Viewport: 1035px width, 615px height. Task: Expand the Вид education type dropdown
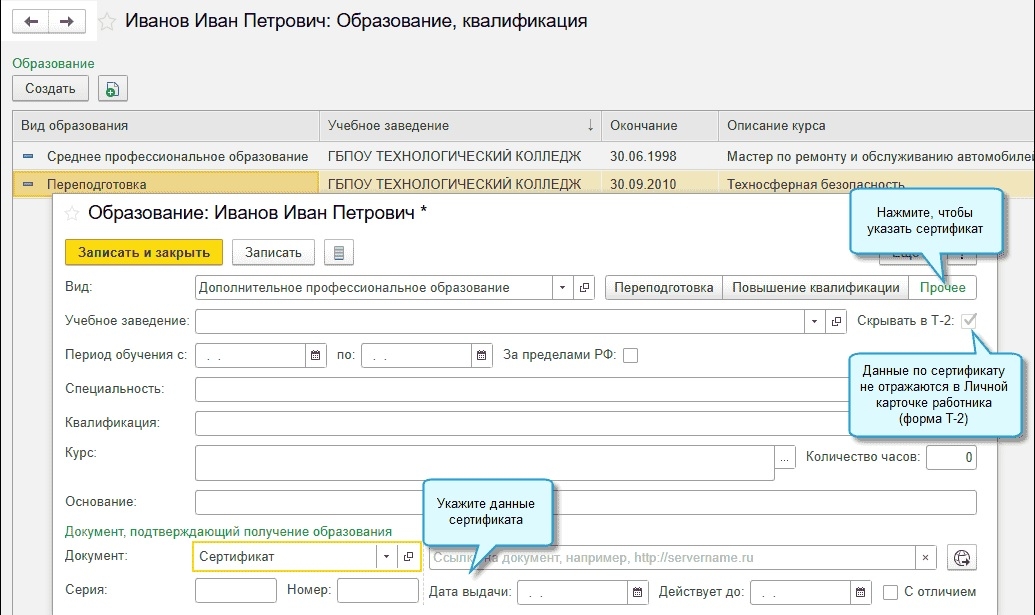coord(565,288)
